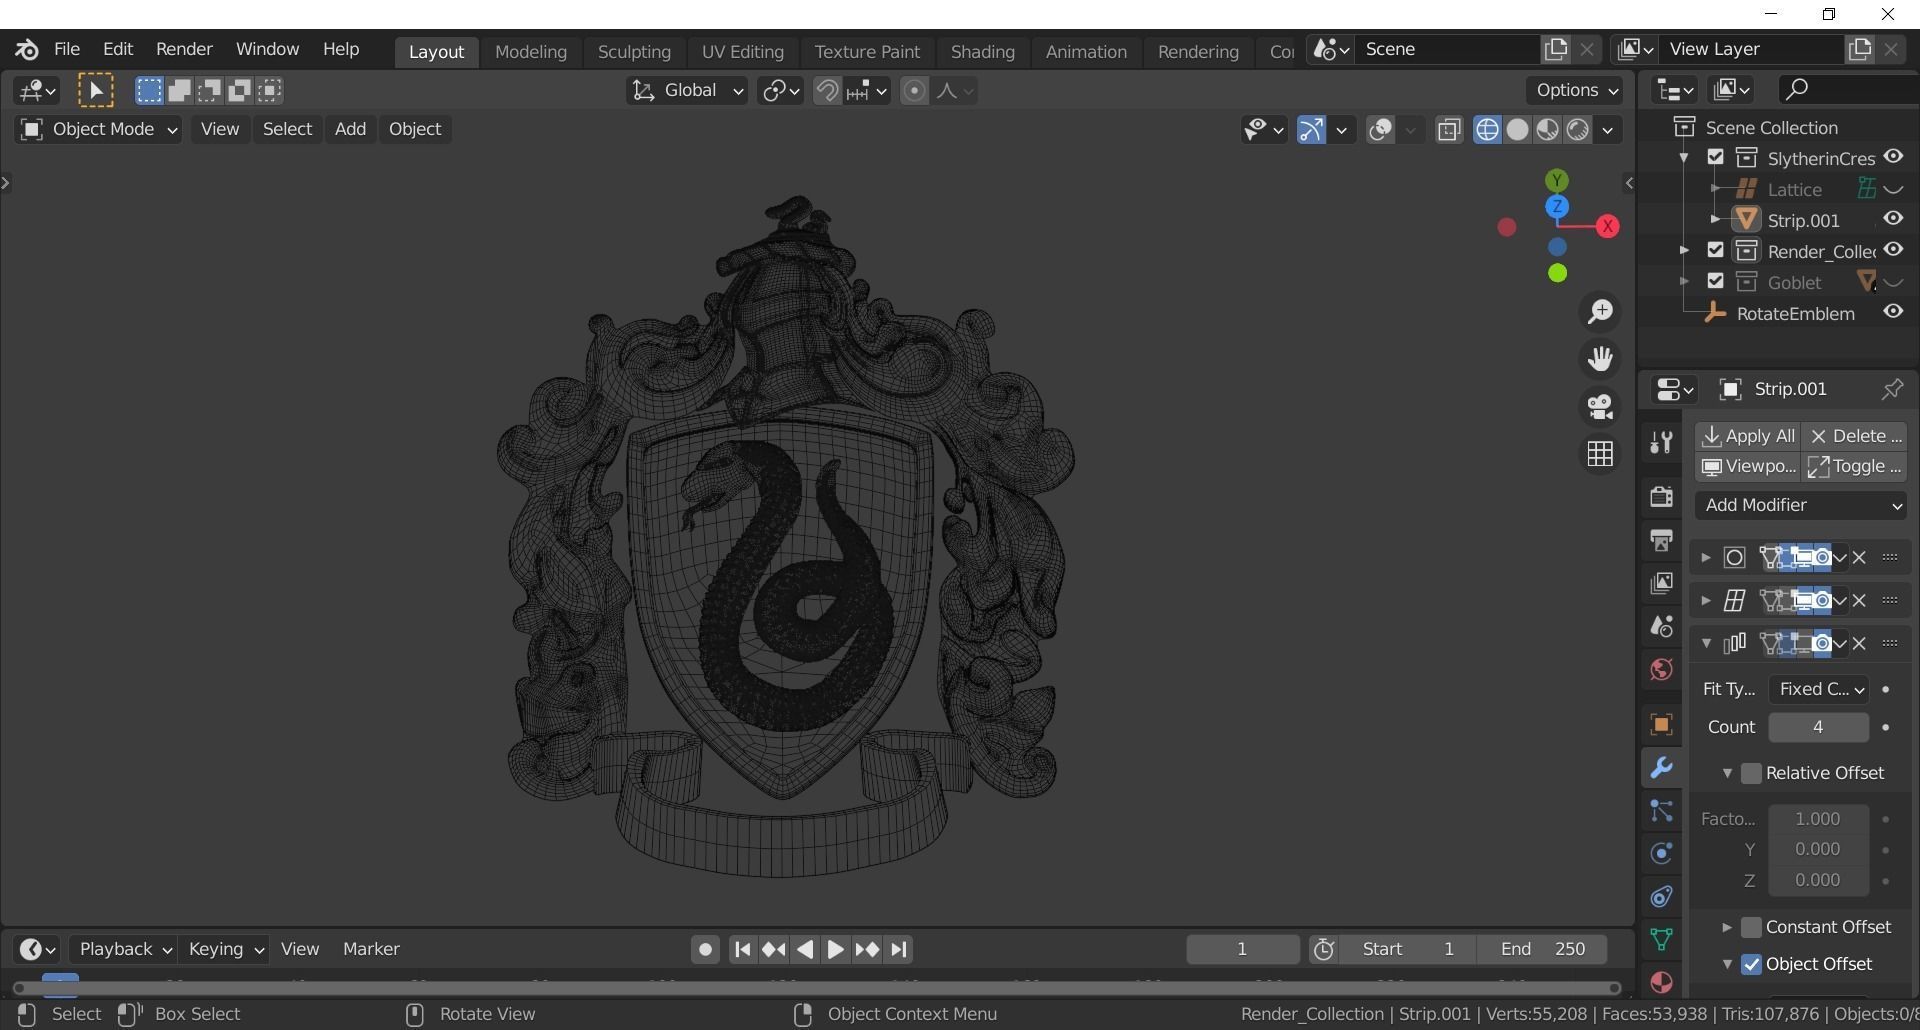Screen dimensions: 1920x1030
Task: Open the Render properties tab
Action: point(1661,497)
